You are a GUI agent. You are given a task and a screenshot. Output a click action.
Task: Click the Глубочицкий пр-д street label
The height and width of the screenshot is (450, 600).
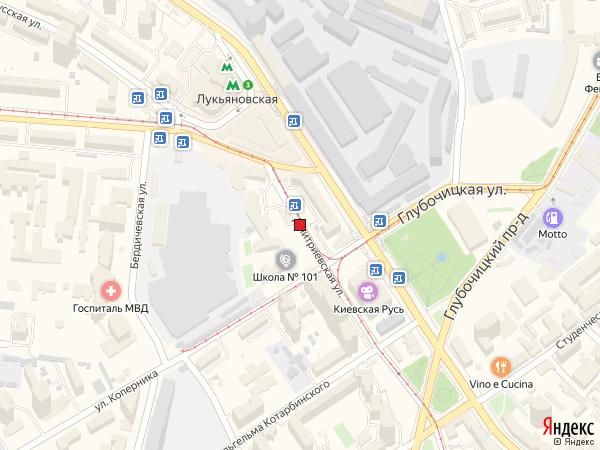(x=487, y=266)
